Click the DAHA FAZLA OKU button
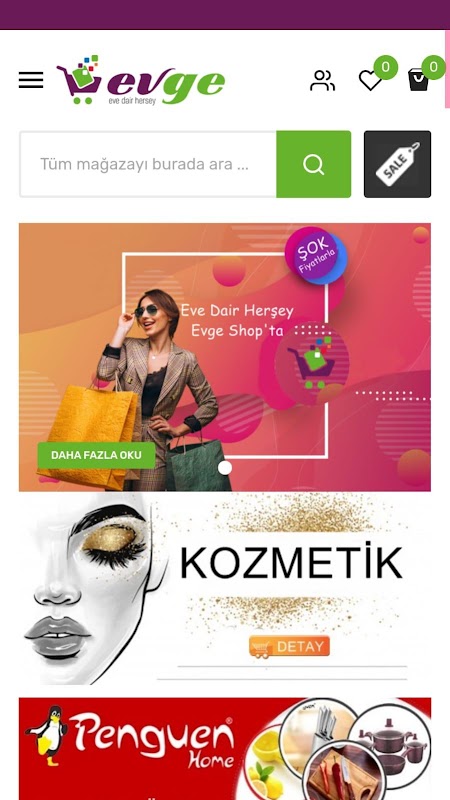Image resolution: width=450 pixels, height=800 pixels. 96,455
